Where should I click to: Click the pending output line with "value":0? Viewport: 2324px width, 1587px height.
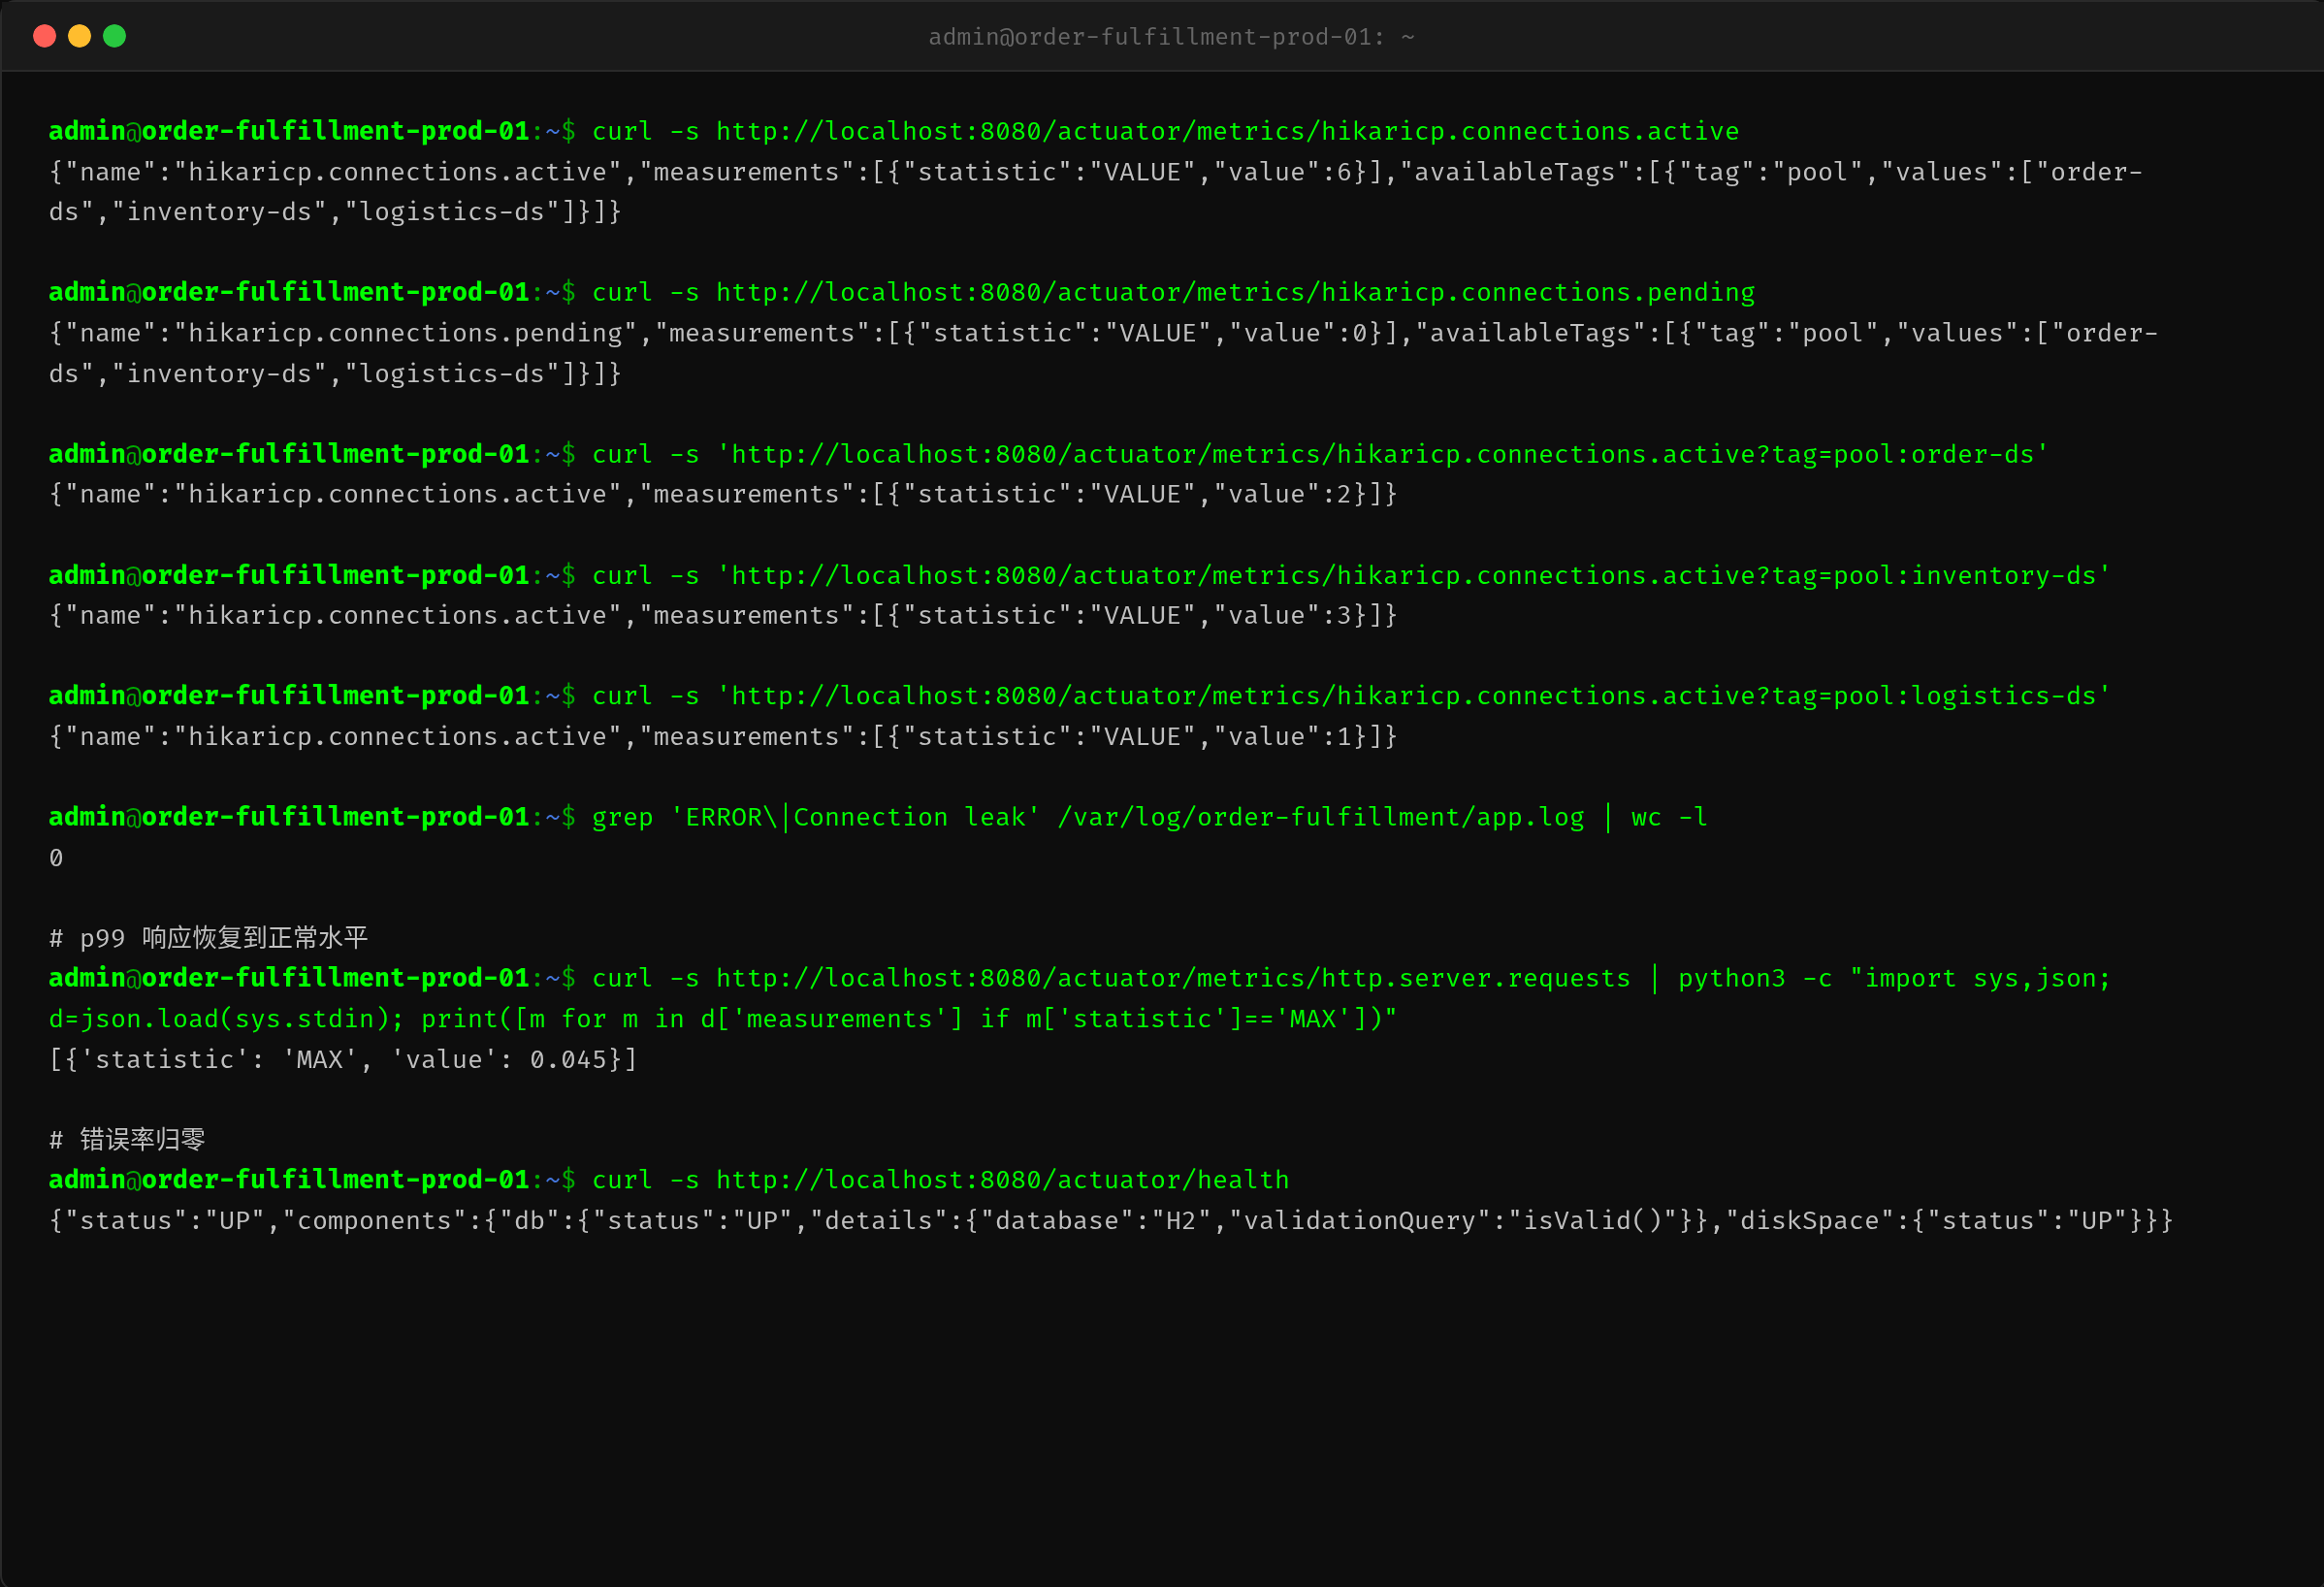[x=1103, y=333]
